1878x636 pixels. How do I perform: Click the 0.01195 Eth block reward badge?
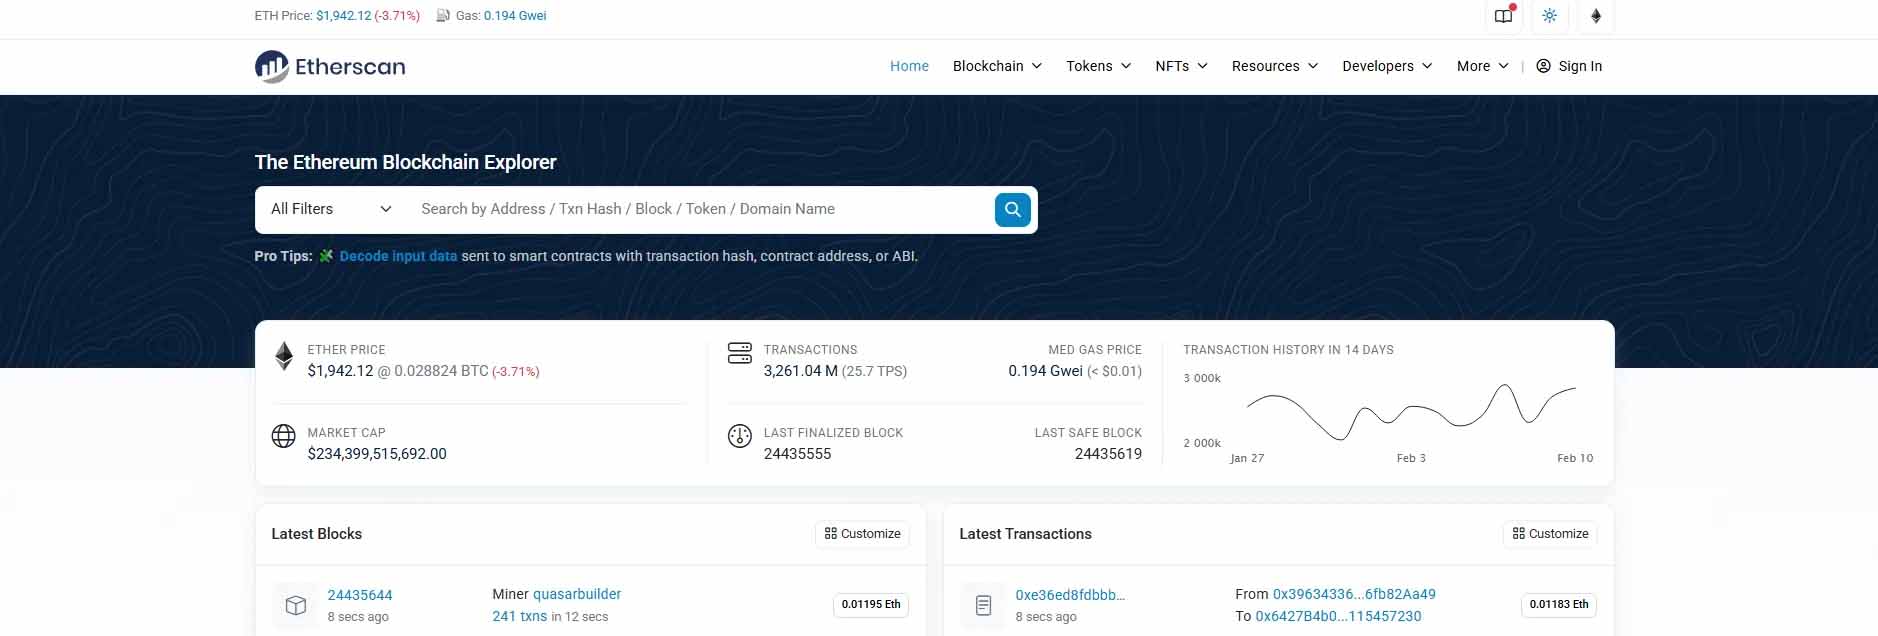tap(871, 605)
